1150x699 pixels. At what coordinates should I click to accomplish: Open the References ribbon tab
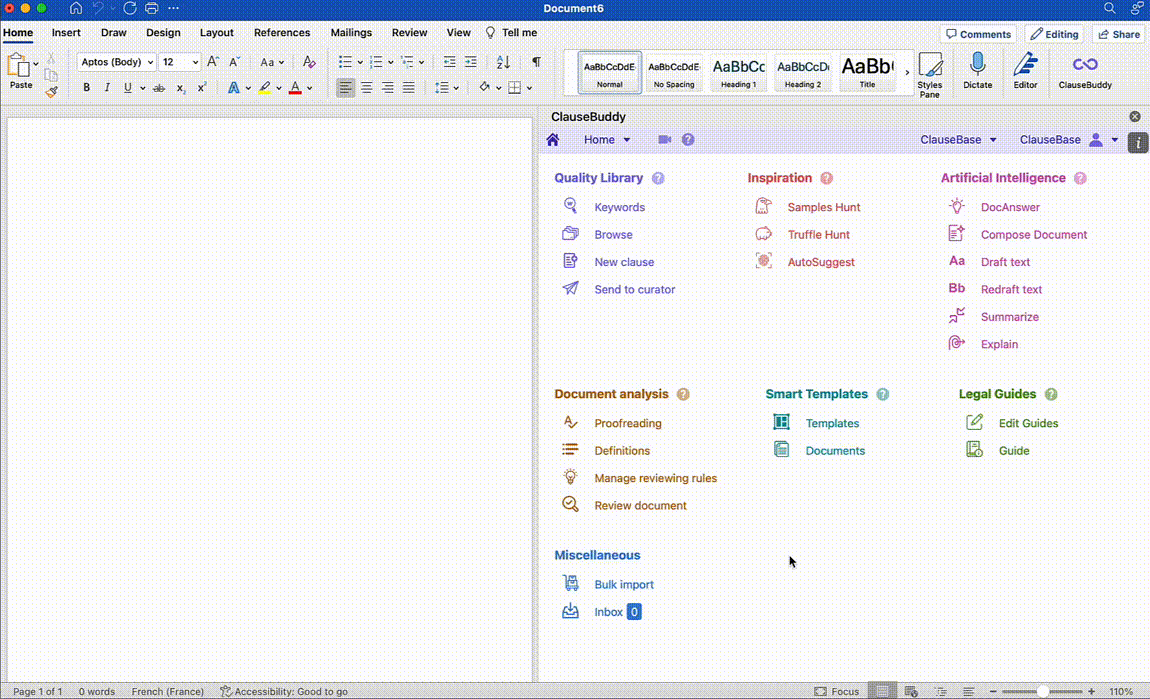click(x=282, y=32)
